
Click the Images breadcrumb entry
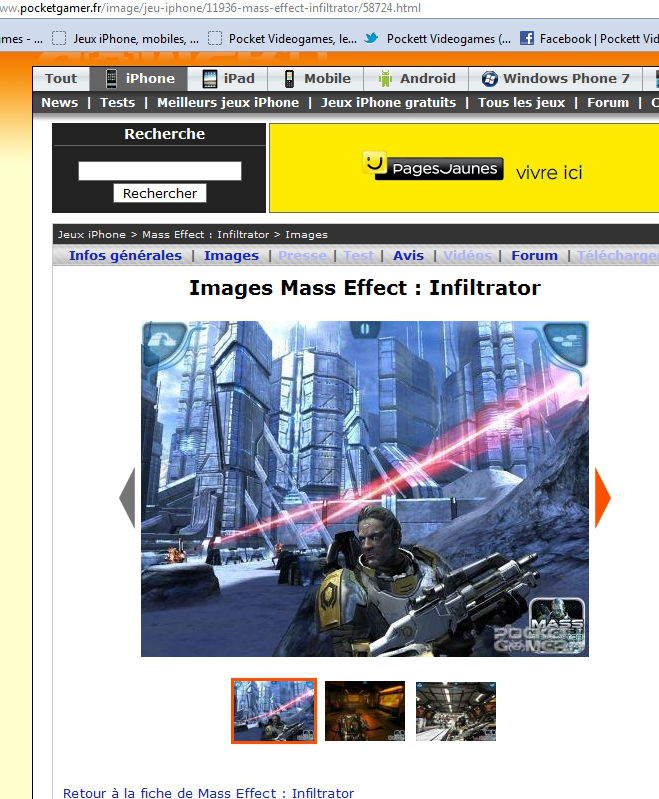click(x=306, y=234)
